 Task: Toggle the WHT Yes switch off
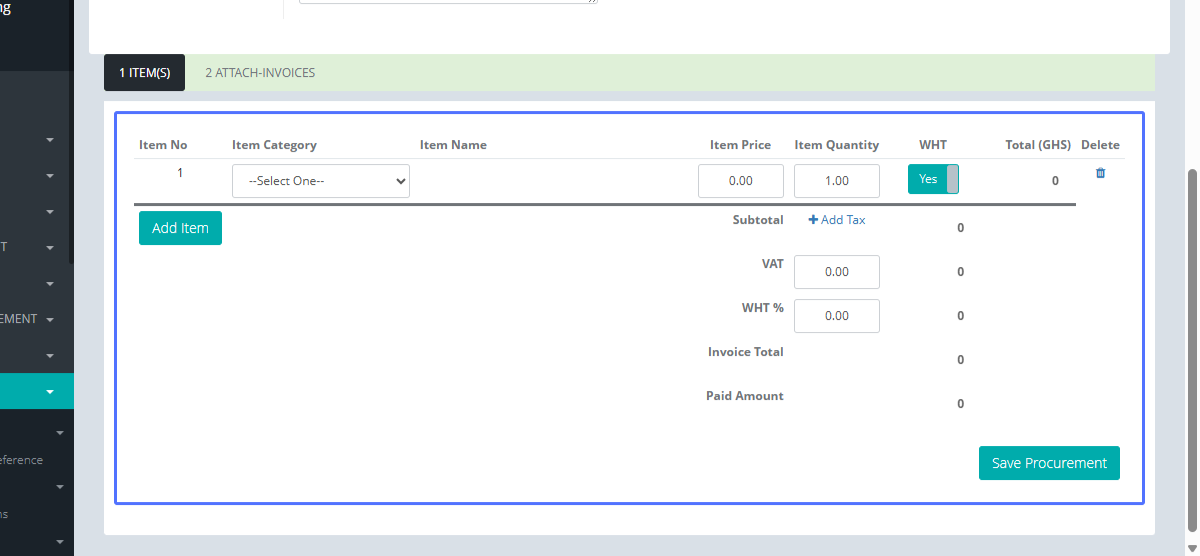(933, 179)
